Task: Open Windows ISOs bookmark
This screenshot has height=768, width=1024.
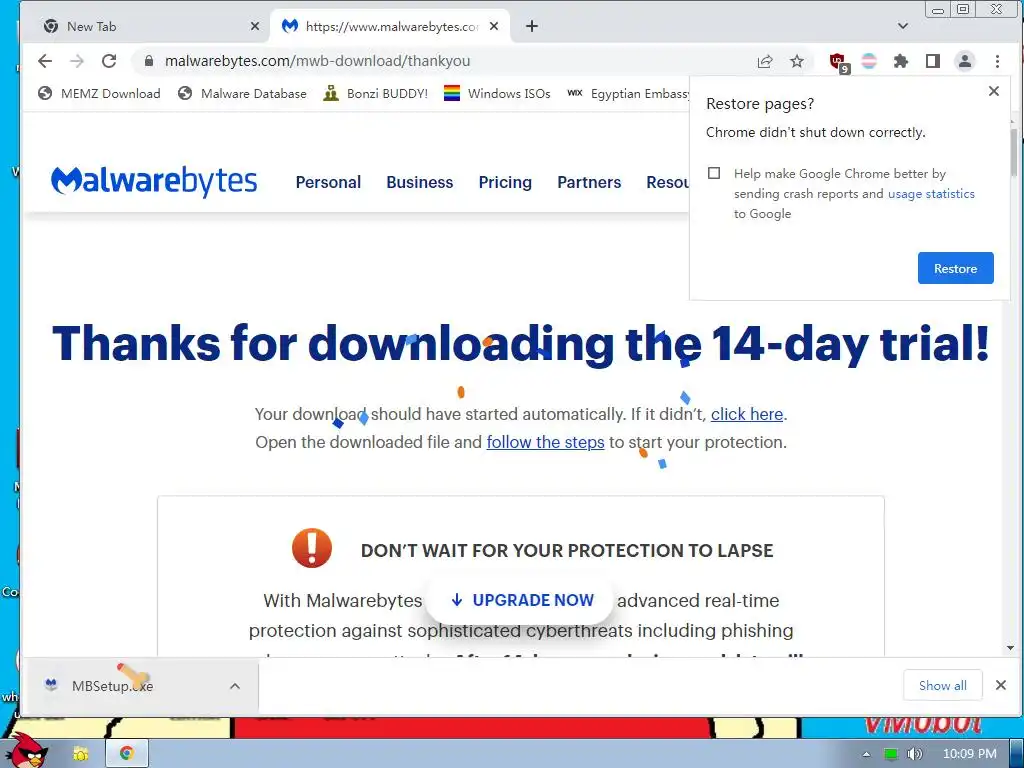Action: click(497, 93)
